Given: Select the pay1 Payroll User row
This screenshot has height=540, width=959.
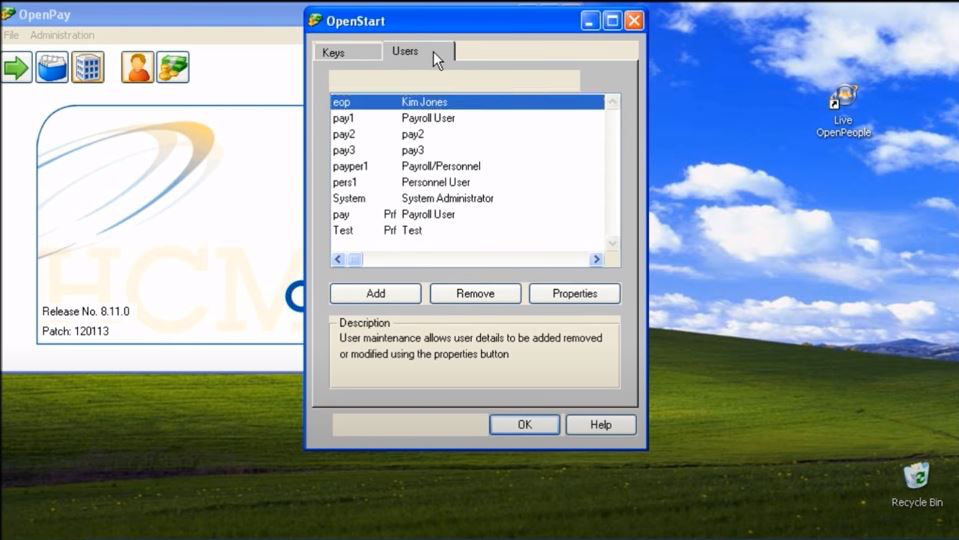Looking at the screenshot, I should pyautogui.click(x=467, y=118).
